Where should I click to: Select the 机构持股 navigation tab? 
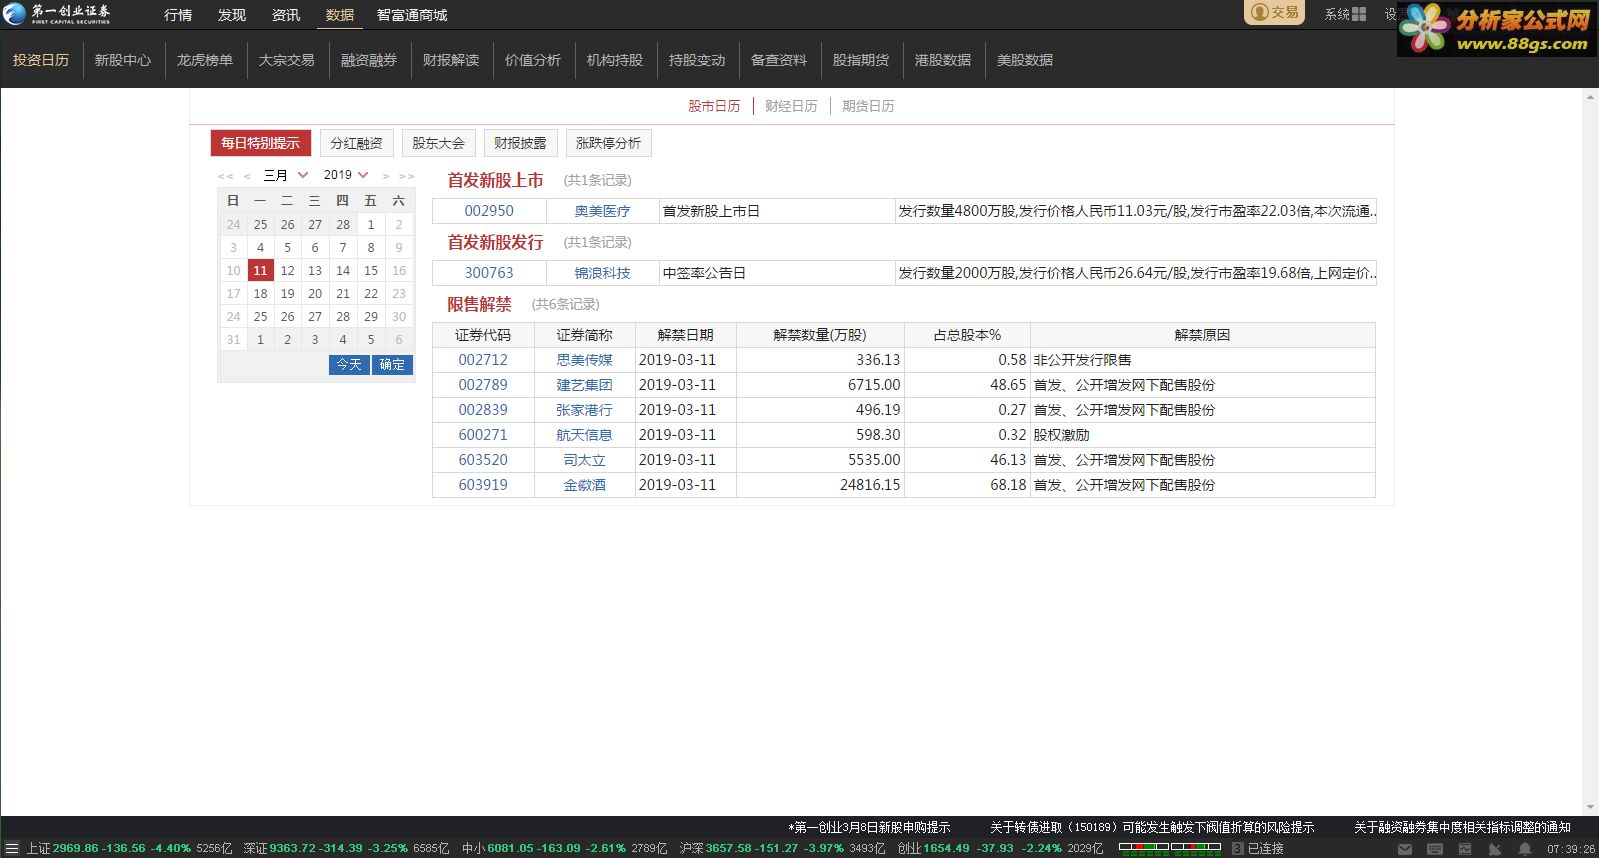(x=615, y=60)
